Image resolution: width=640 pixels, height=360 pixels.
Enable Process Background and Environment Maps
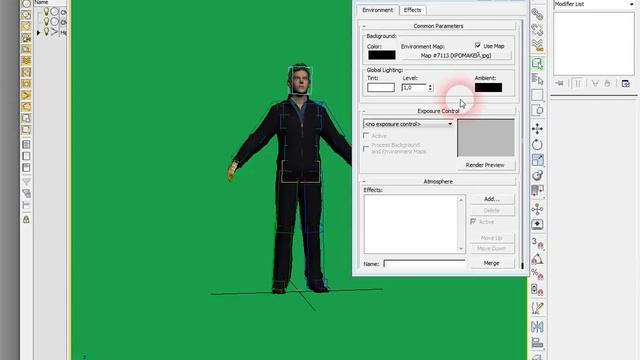click(x=366, y=149)
